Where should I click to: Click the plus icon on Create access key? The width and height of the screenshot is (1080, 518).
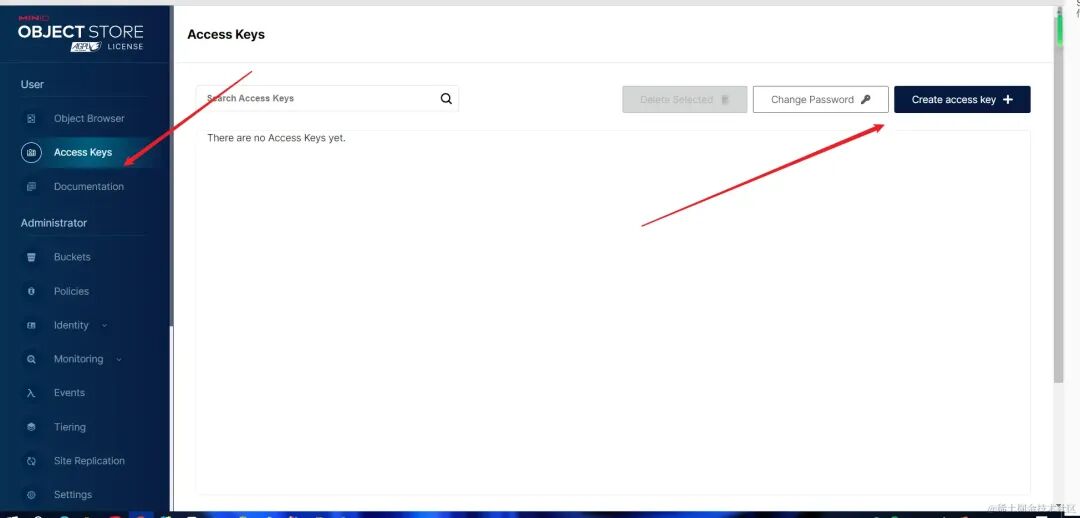(x=1008, y=99)
